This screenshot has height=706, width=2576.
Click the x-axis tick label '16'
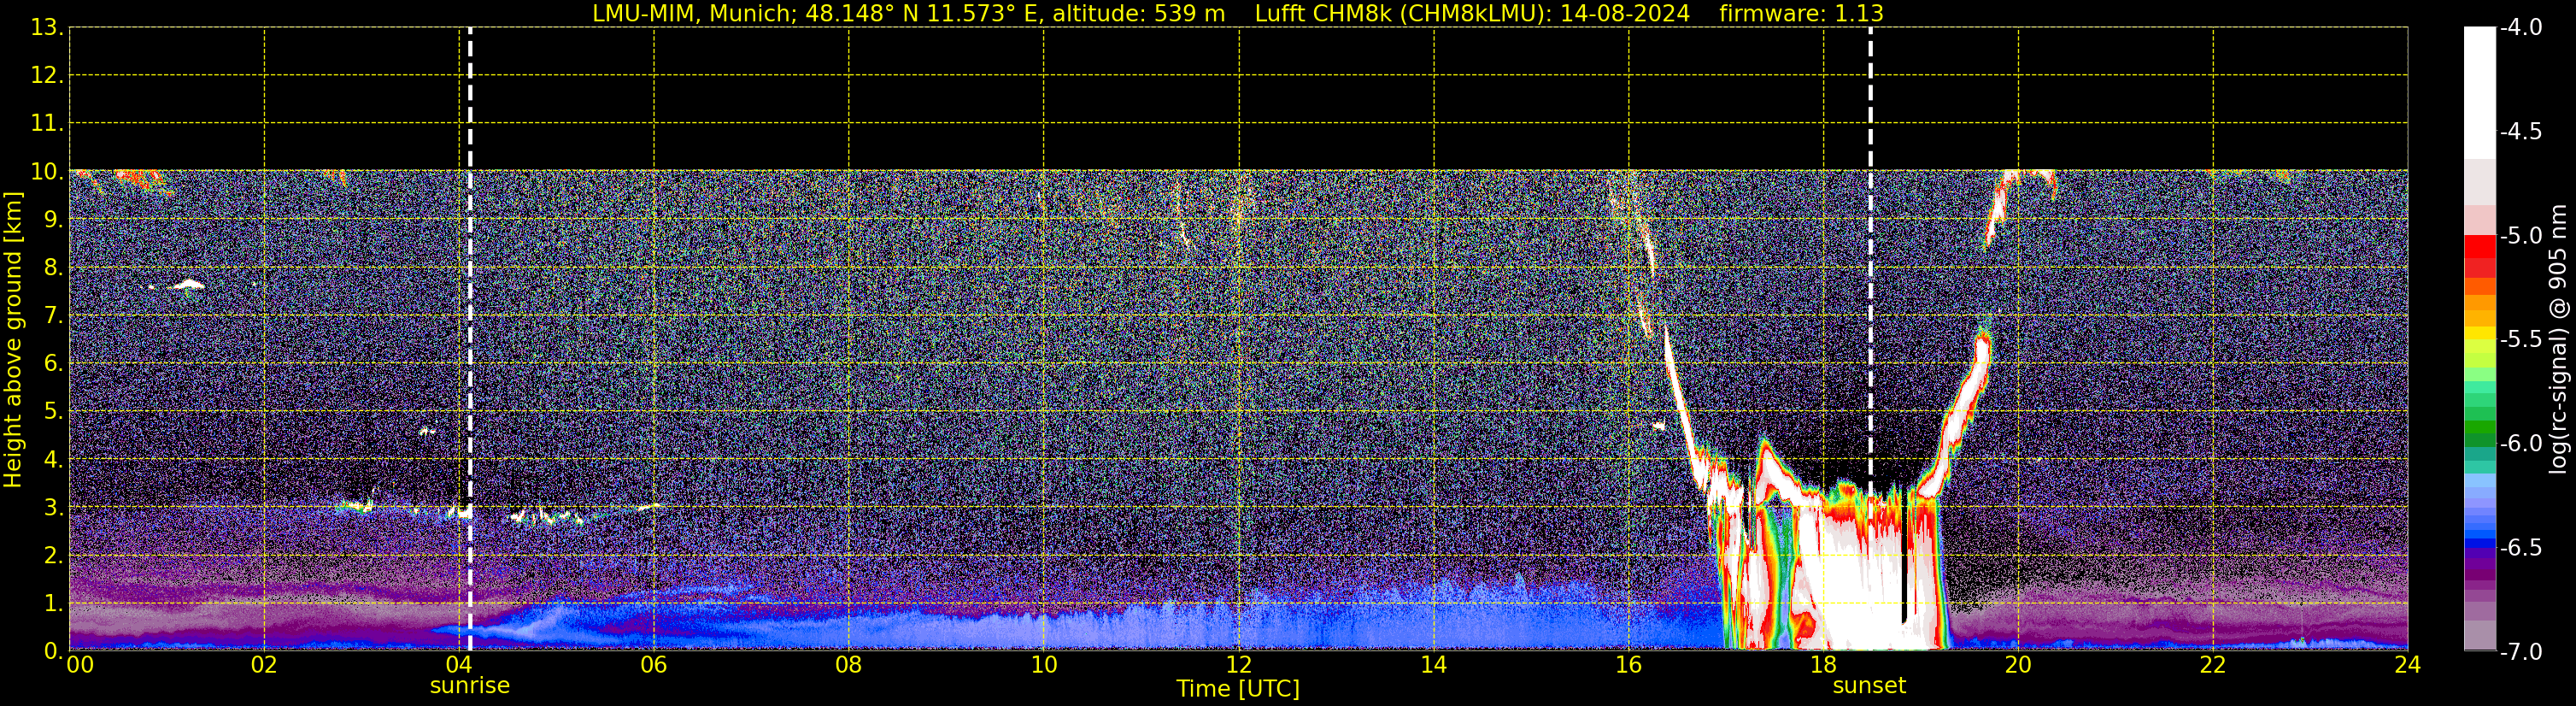(1629, 665)
